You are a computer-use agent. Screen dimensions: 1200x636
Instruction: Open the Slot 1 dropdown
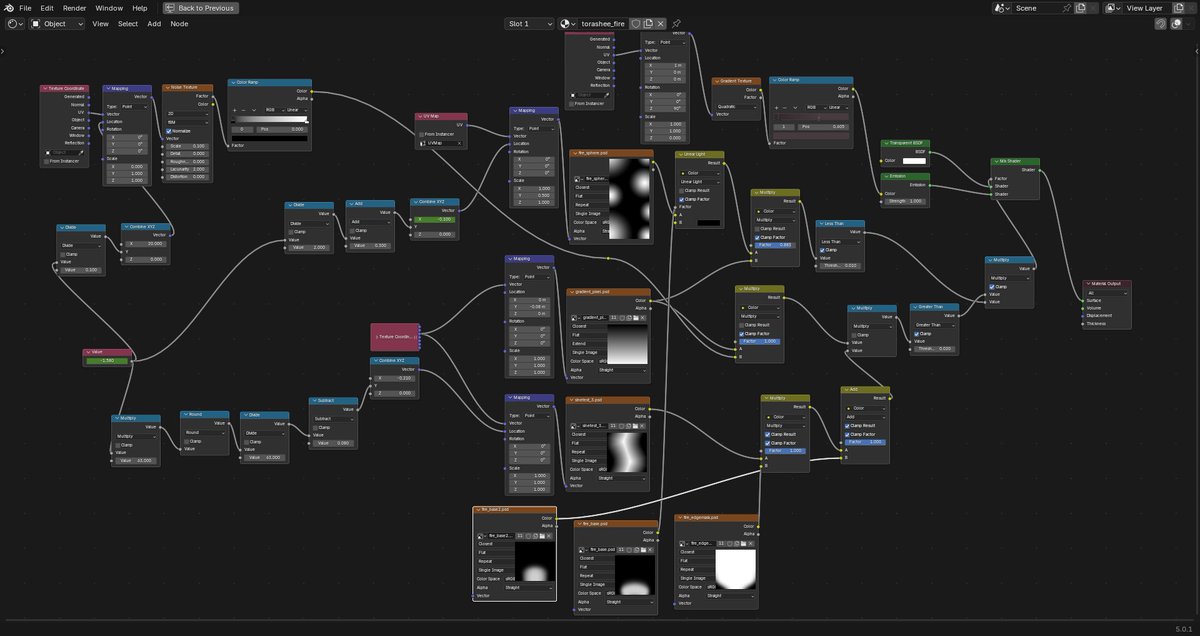point(529,23)
